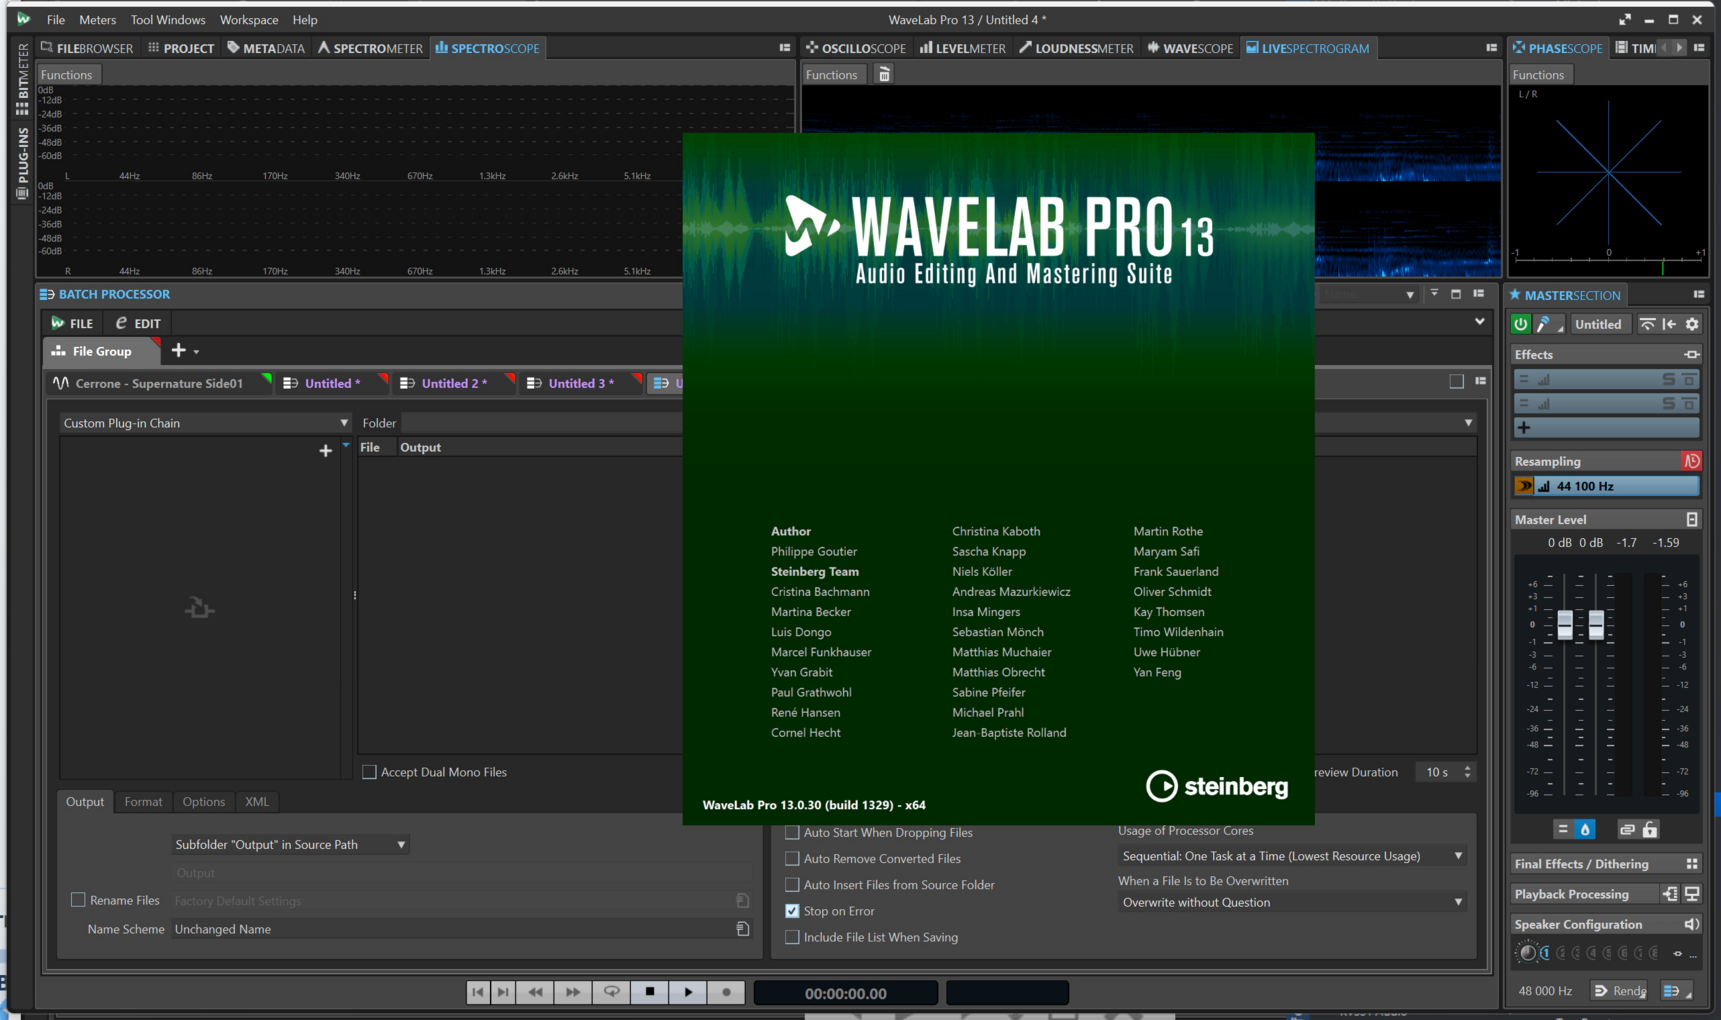Image resolution: width=1721 pixels, height=1020 pixels.
Task: Open Custom Plug-in Chain dropdown
Action: [205, 423]
